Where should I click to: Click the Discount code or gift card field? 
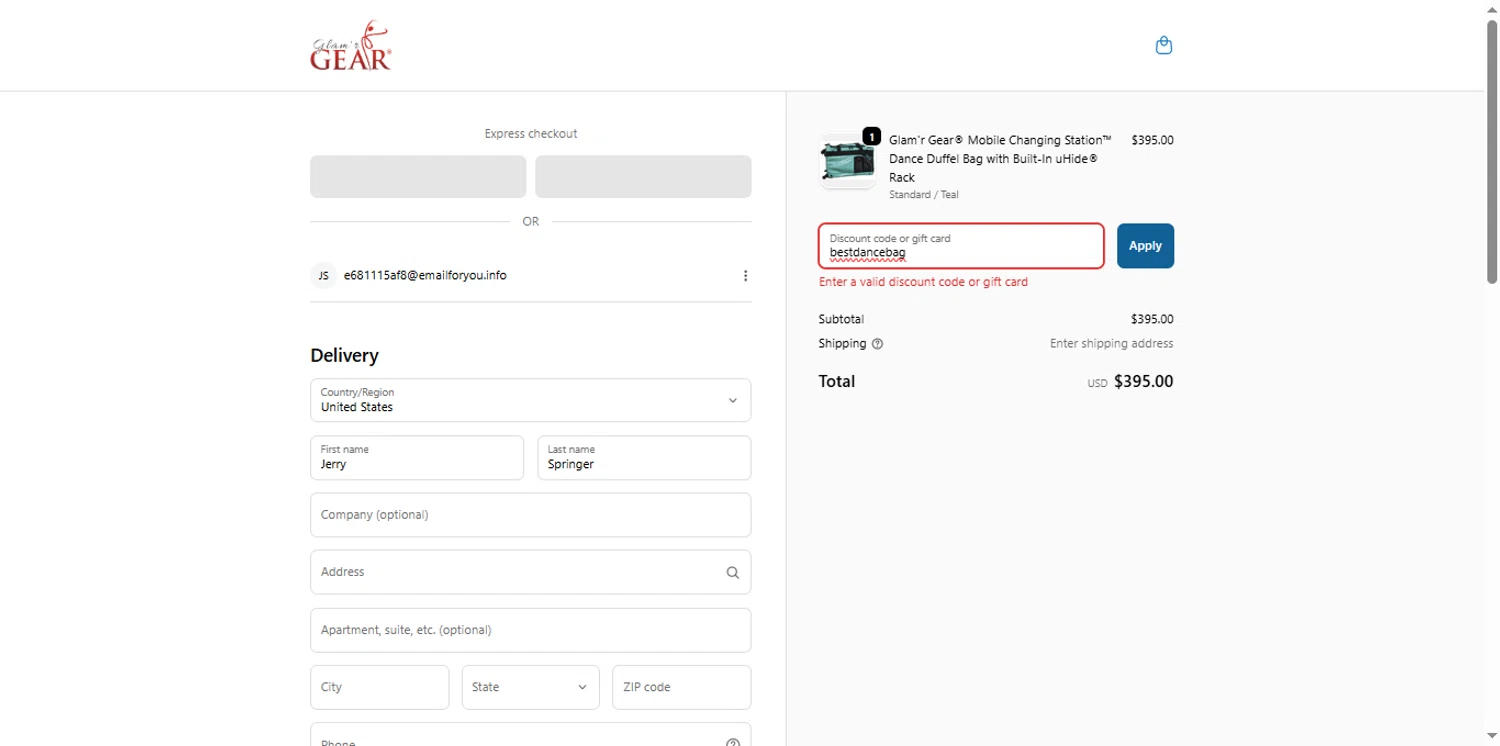coord(961,246)
